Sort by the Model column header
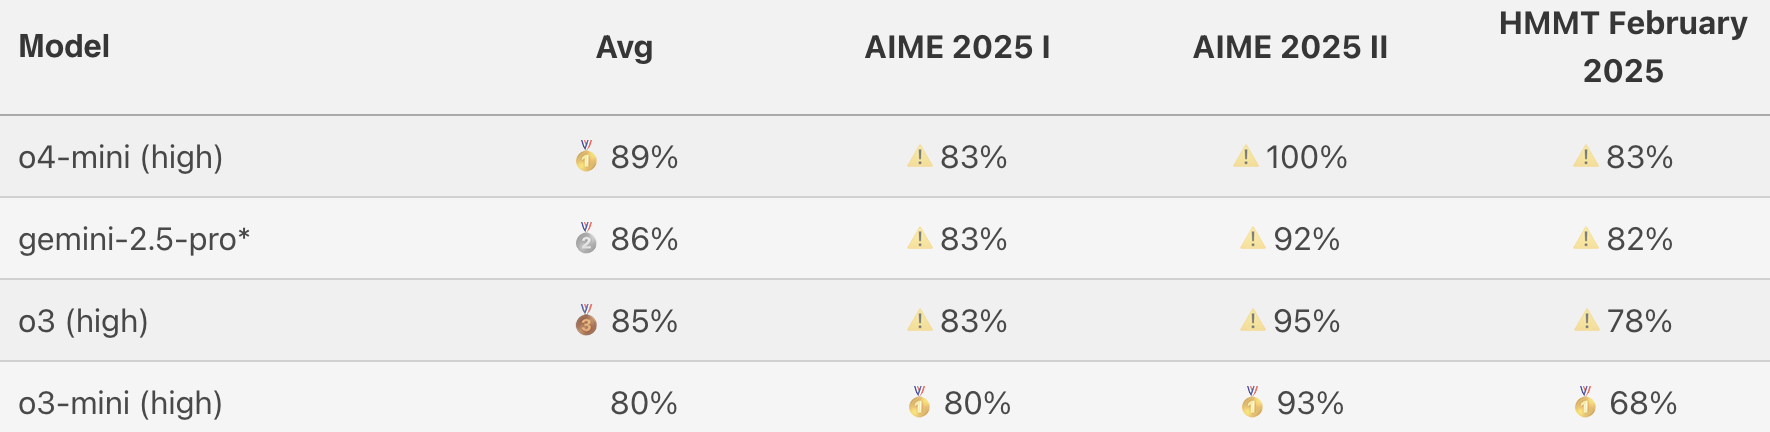This screenshot has width=1770, height=432. [x=64, y=47]
